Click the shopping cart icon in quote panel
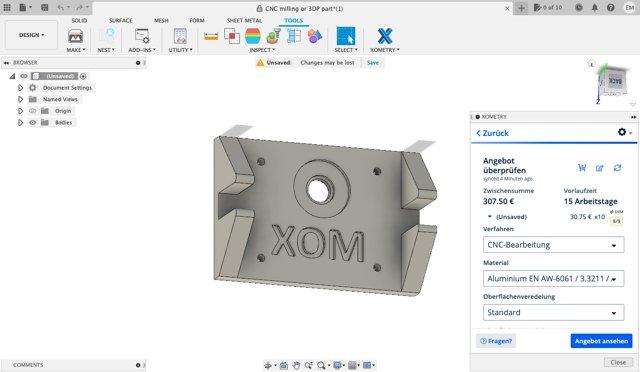The width and height of the screenshot is (640, 372). point(582,167)
